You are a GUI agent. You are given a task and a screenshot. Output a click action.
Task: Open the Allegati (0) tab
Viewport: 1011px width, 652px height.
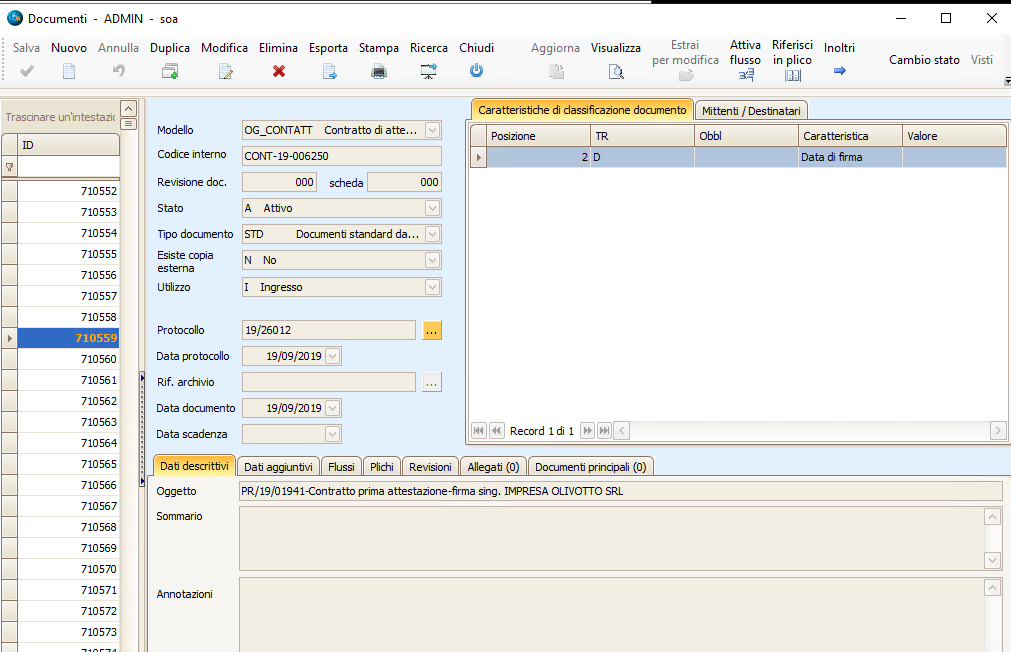tap(493, 466)
